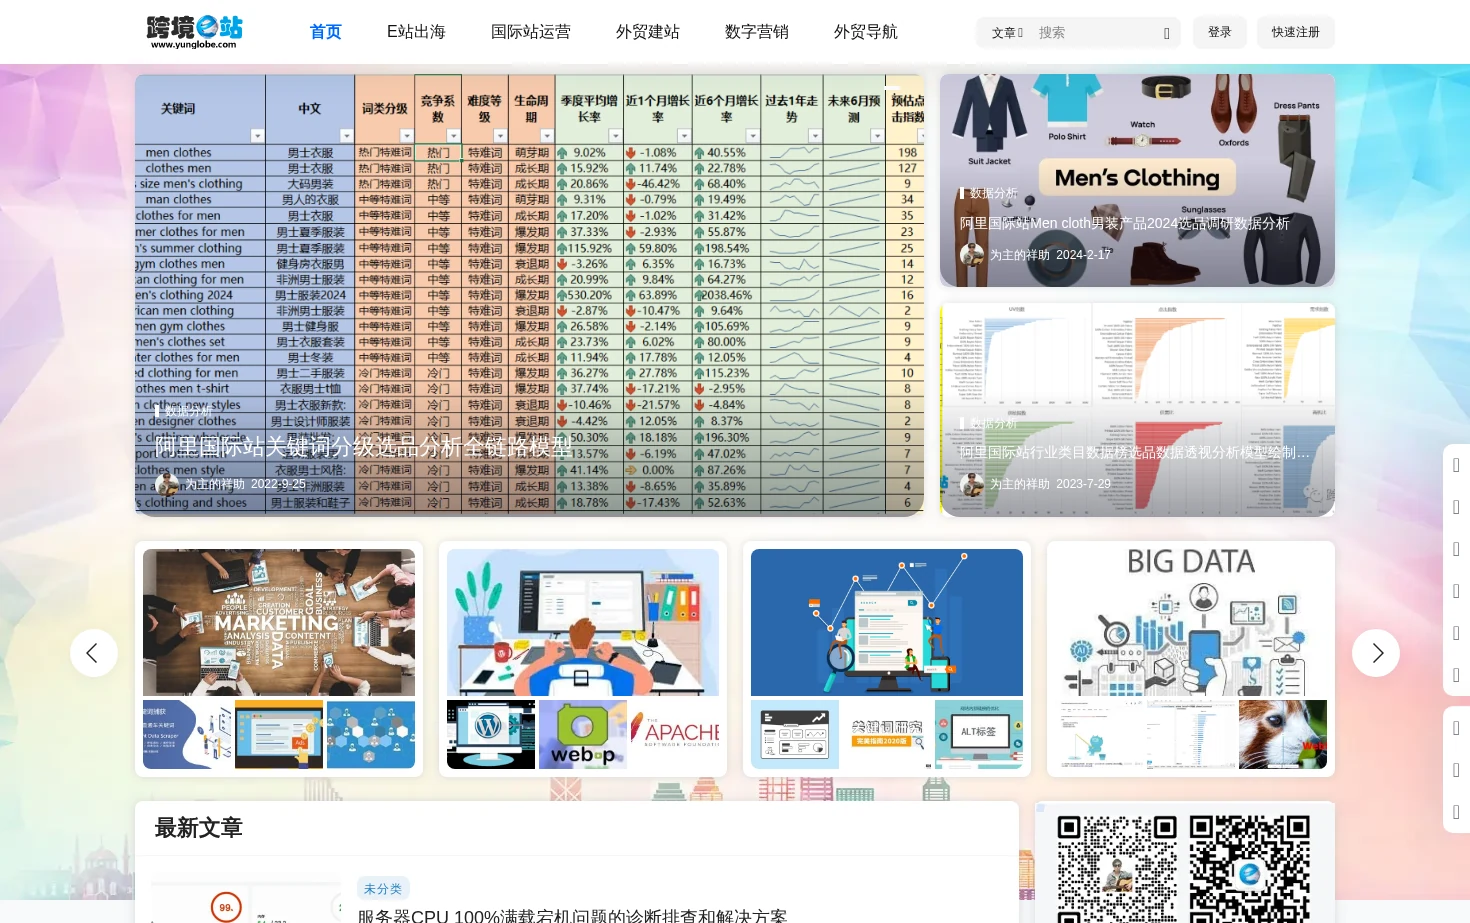Open the 首页 navigation tab

point(326,32)
